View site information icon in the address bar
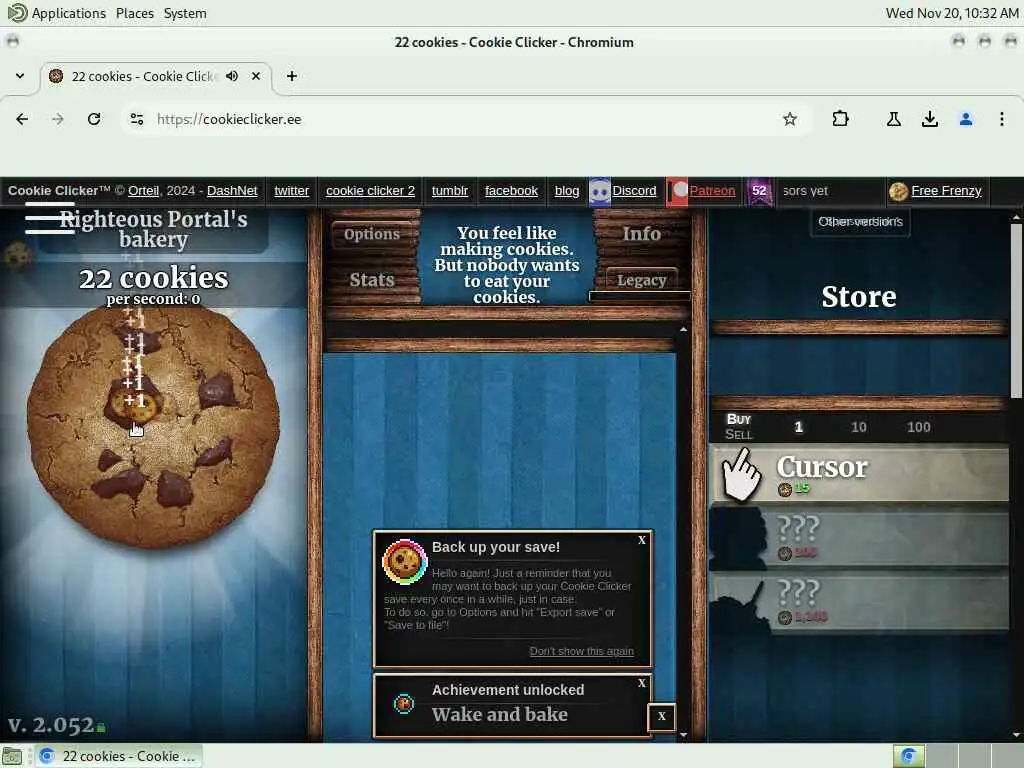Viewport: 1024px width, 768px height. (x=137, y=119)
